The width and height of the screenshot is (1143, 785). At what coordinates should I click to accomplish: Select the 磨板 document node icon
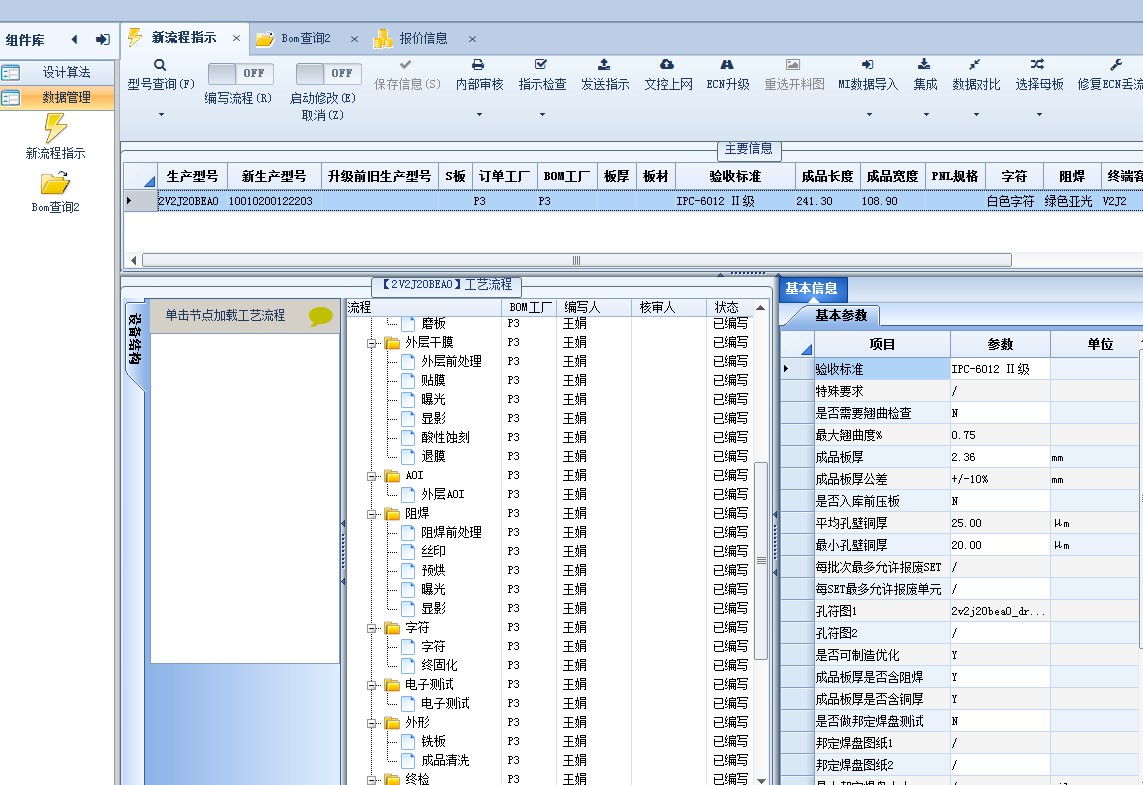pos(409,323)
